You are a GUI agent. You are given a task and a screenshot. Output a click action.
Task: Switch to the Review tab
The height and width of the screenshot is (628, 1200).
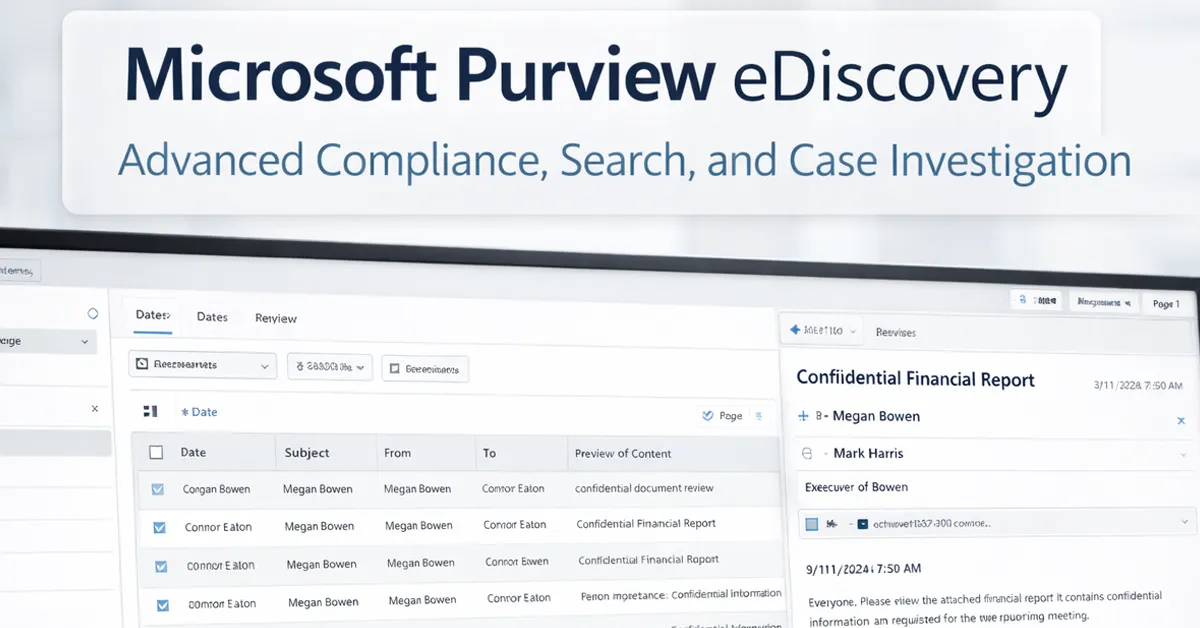275,318
